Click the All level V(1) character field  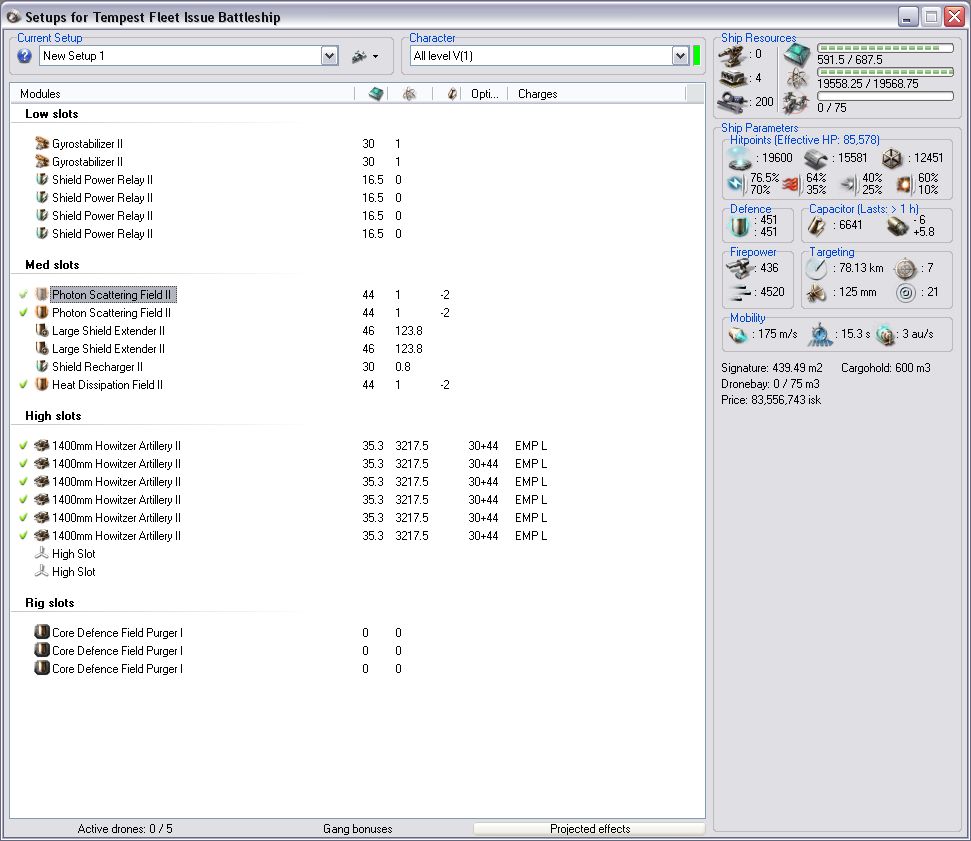tap(541, 56)
